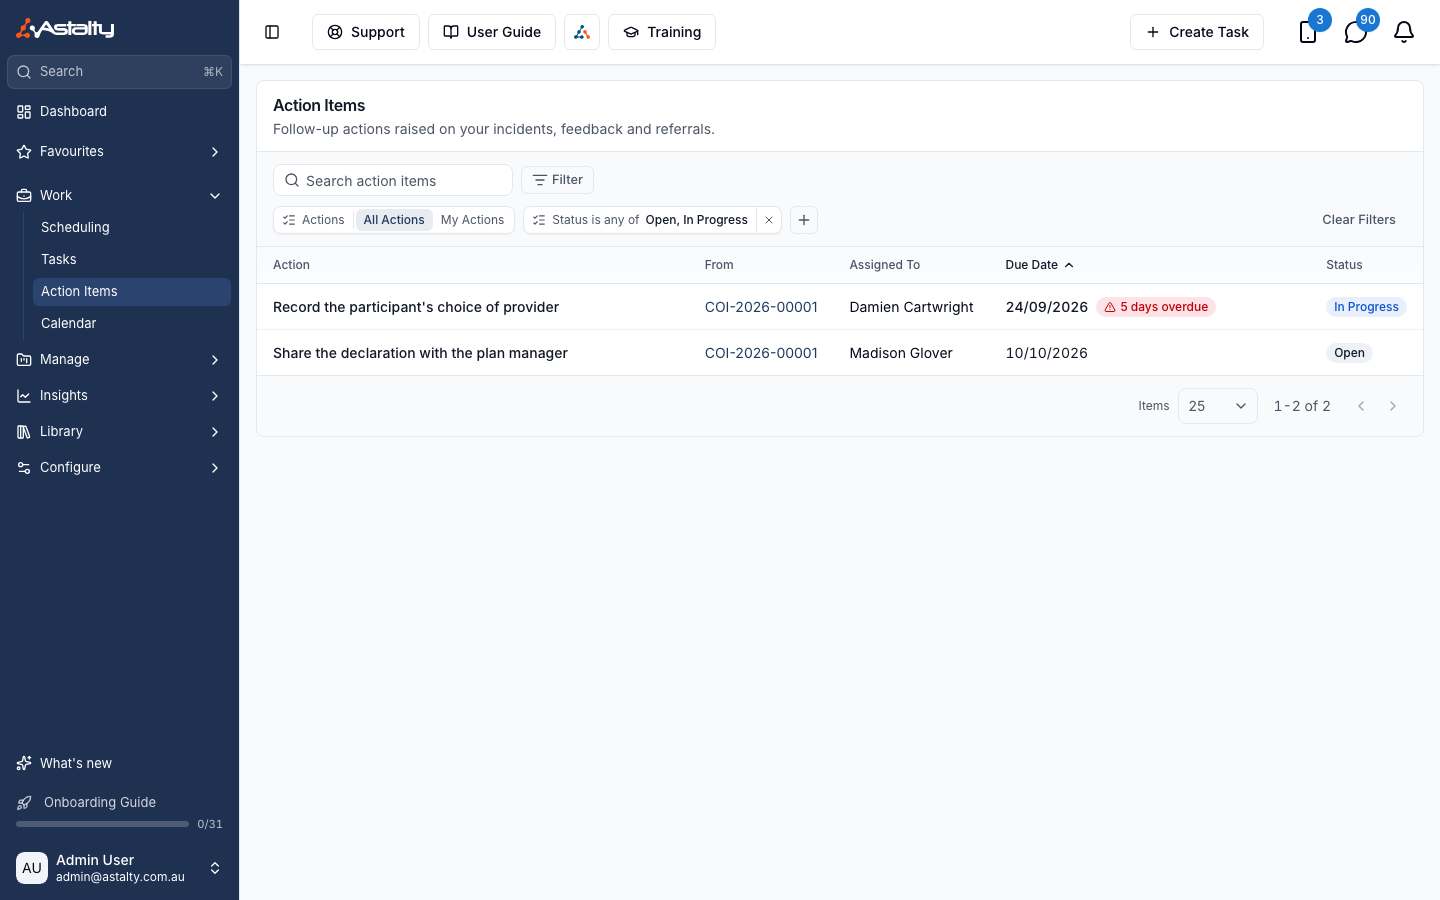The width and height of the screenshot is (1440, 900).
Task: Open the COI-2026-00001 link for Damien Cartwright
Action: point(761,307)
